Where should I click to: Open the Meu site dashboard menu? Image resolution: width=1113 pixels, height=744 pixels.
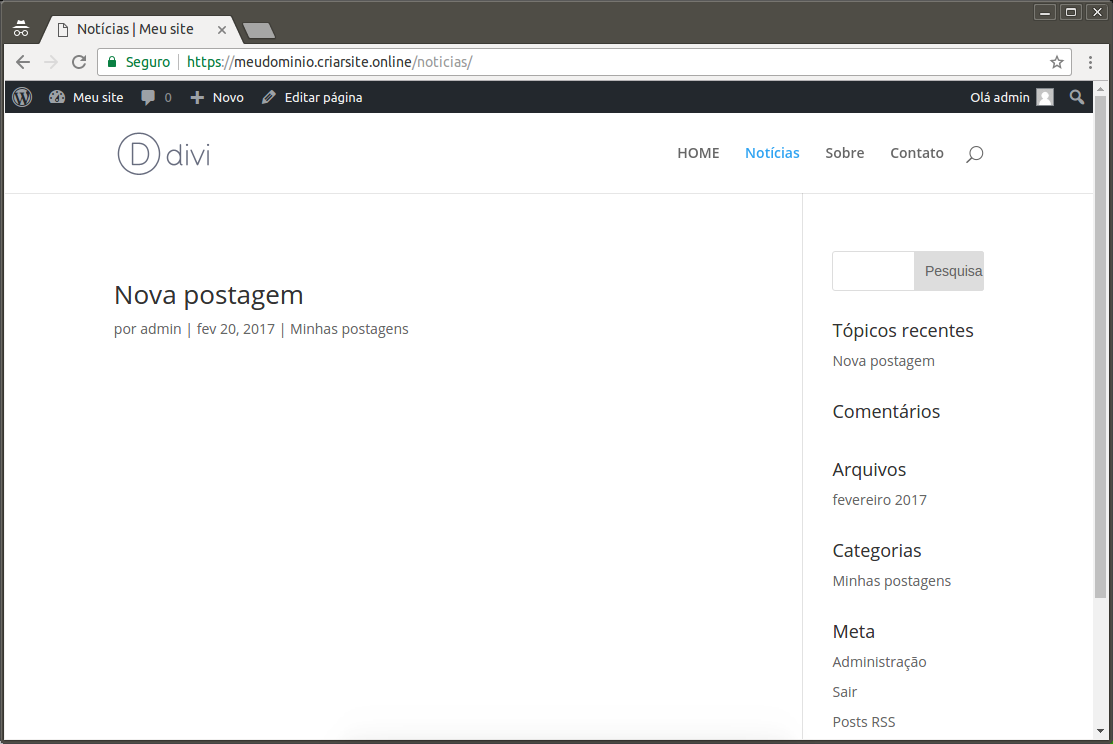coord(87,97)
